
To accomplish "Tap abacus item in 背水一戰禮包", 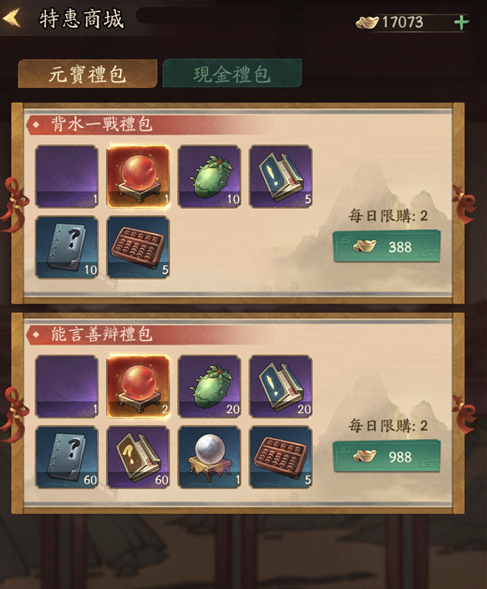I will coord(138,248).
